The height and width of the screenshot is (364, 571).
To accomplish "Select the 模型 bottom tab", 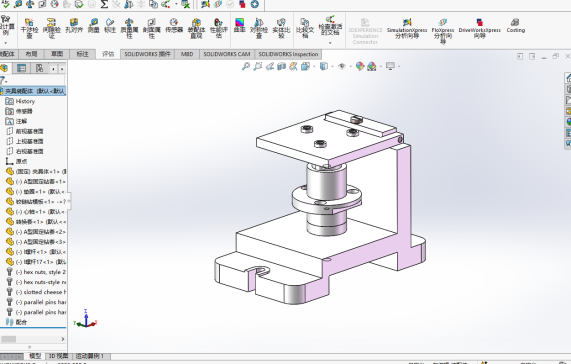I will 35,356.
